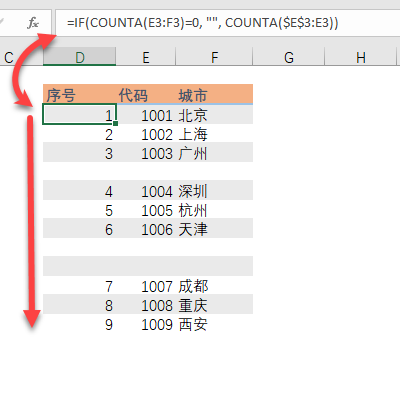Select the 成都 cell
The image size is (400, 393).
(x=214, y=286)
